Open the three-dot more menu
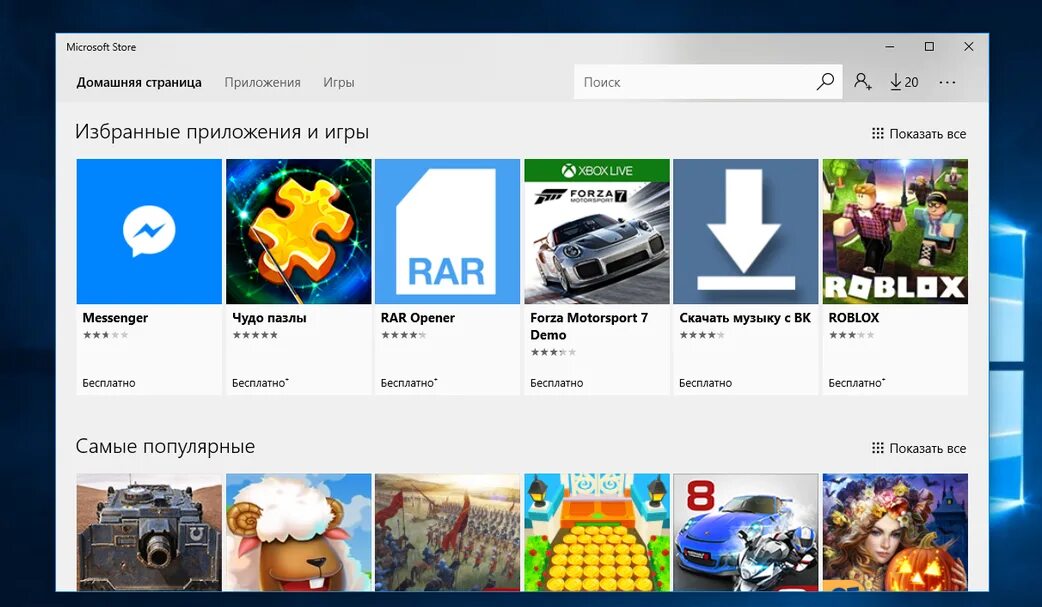 pyautogui.click(x=947, y=82)
